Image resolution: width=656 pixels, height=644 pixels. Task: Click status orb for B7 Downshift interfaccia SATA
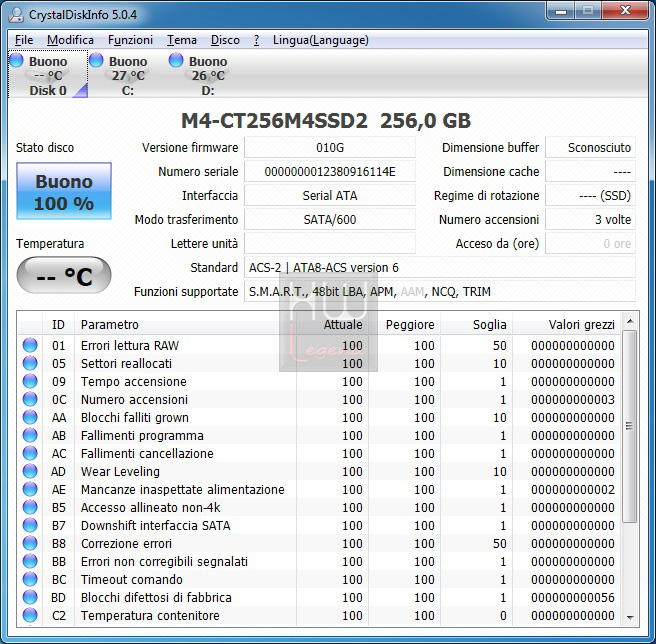coord(30,525)
